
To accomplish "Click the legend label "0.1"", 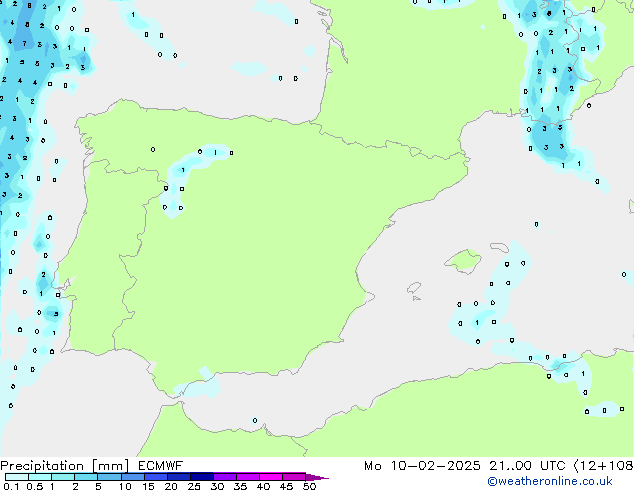I will pyautogui.click(x=11, y=486).
